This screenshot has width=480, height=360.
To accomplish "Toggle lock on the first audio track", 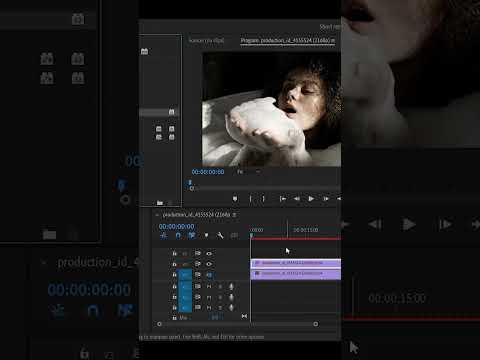I will [x=174, y=286].
